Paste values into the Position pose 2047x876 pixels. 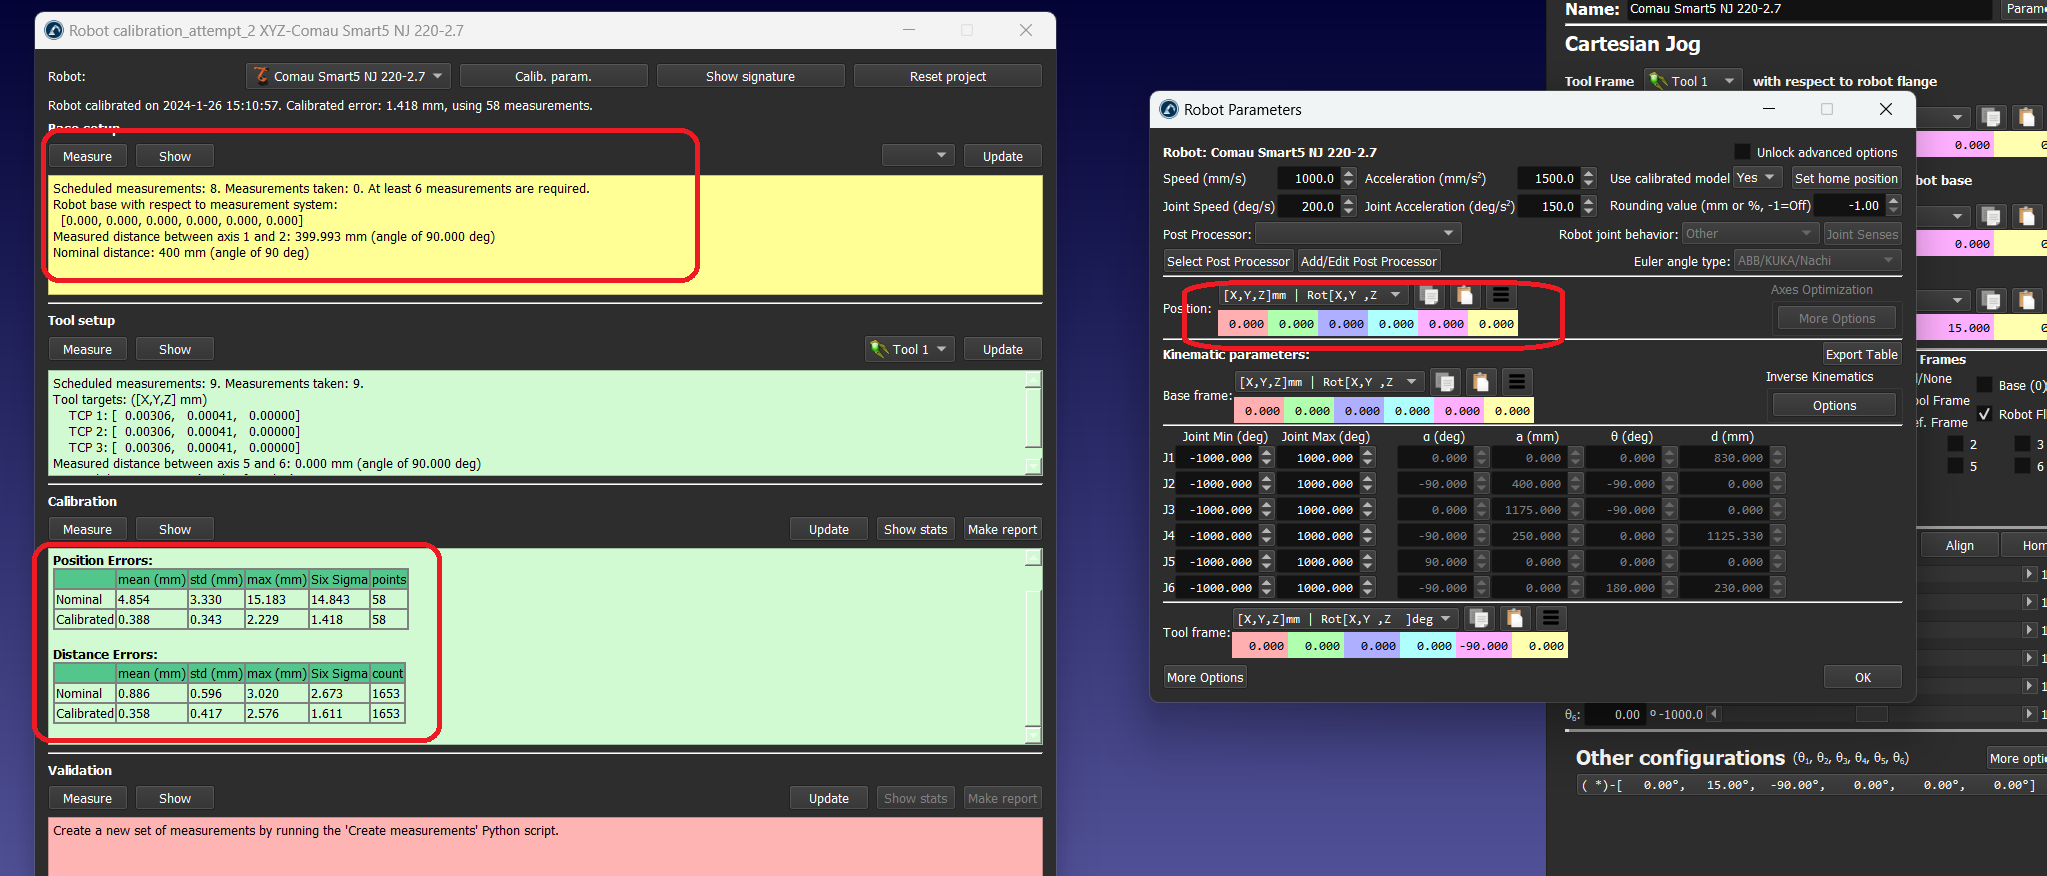[x=1465, y=295]
